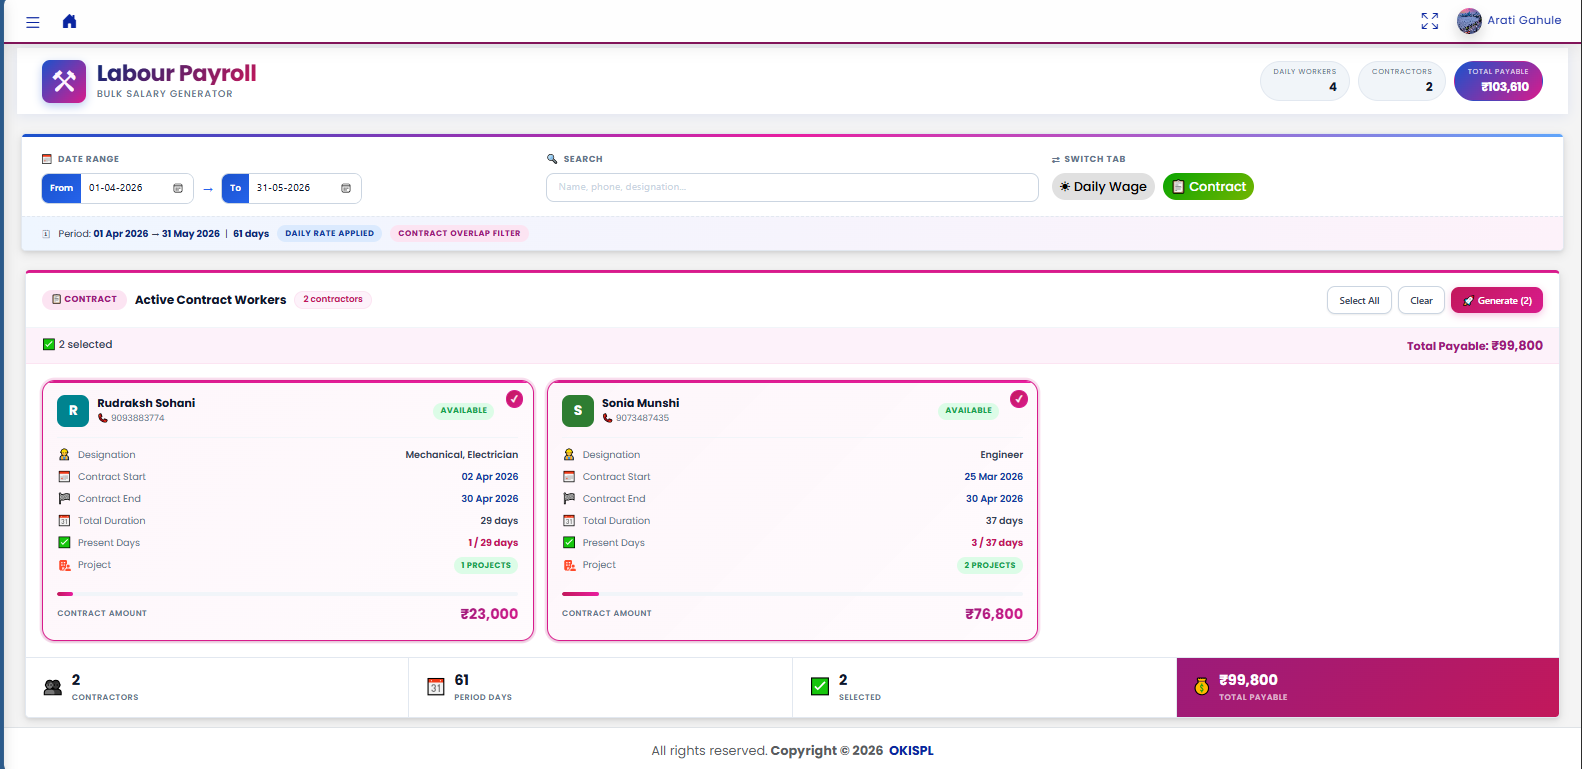Viewport: 1582px width, 769px height.
Task: Open calendar picker in To date
Action: click(346, 188)
